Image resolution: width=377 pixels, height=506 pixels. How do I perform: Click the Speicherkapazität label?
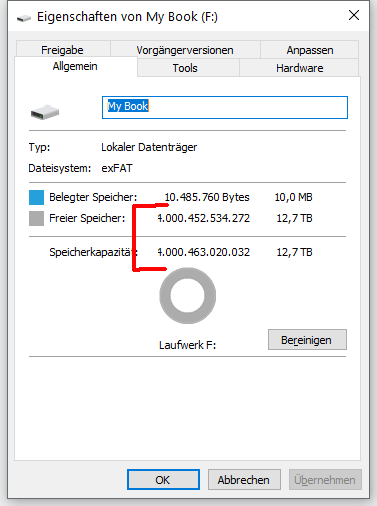93,252
